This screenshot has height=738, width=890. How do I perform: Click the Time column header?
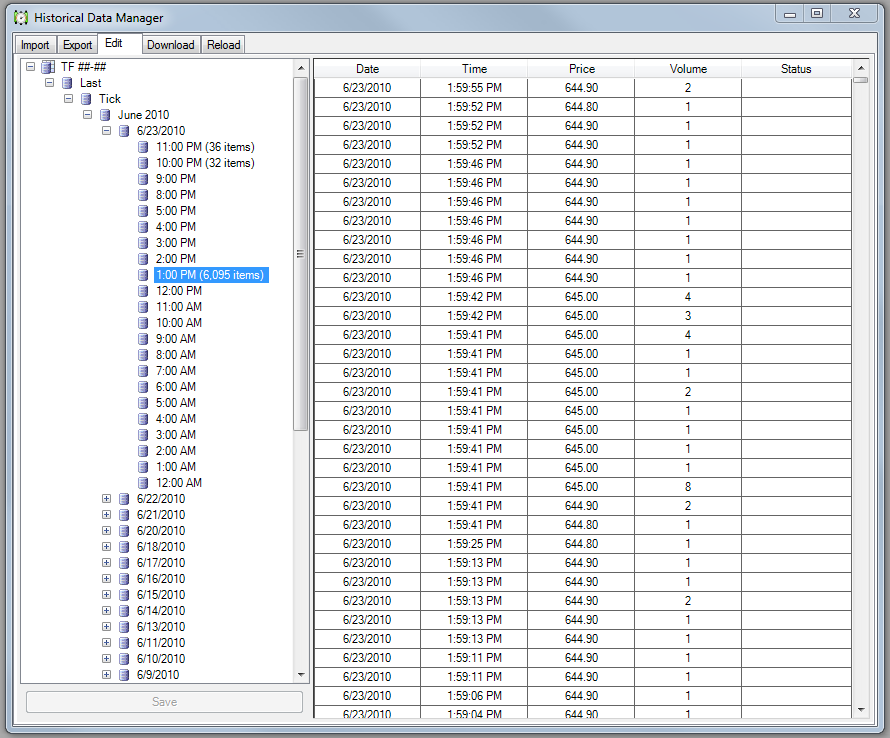coord(474,69)
